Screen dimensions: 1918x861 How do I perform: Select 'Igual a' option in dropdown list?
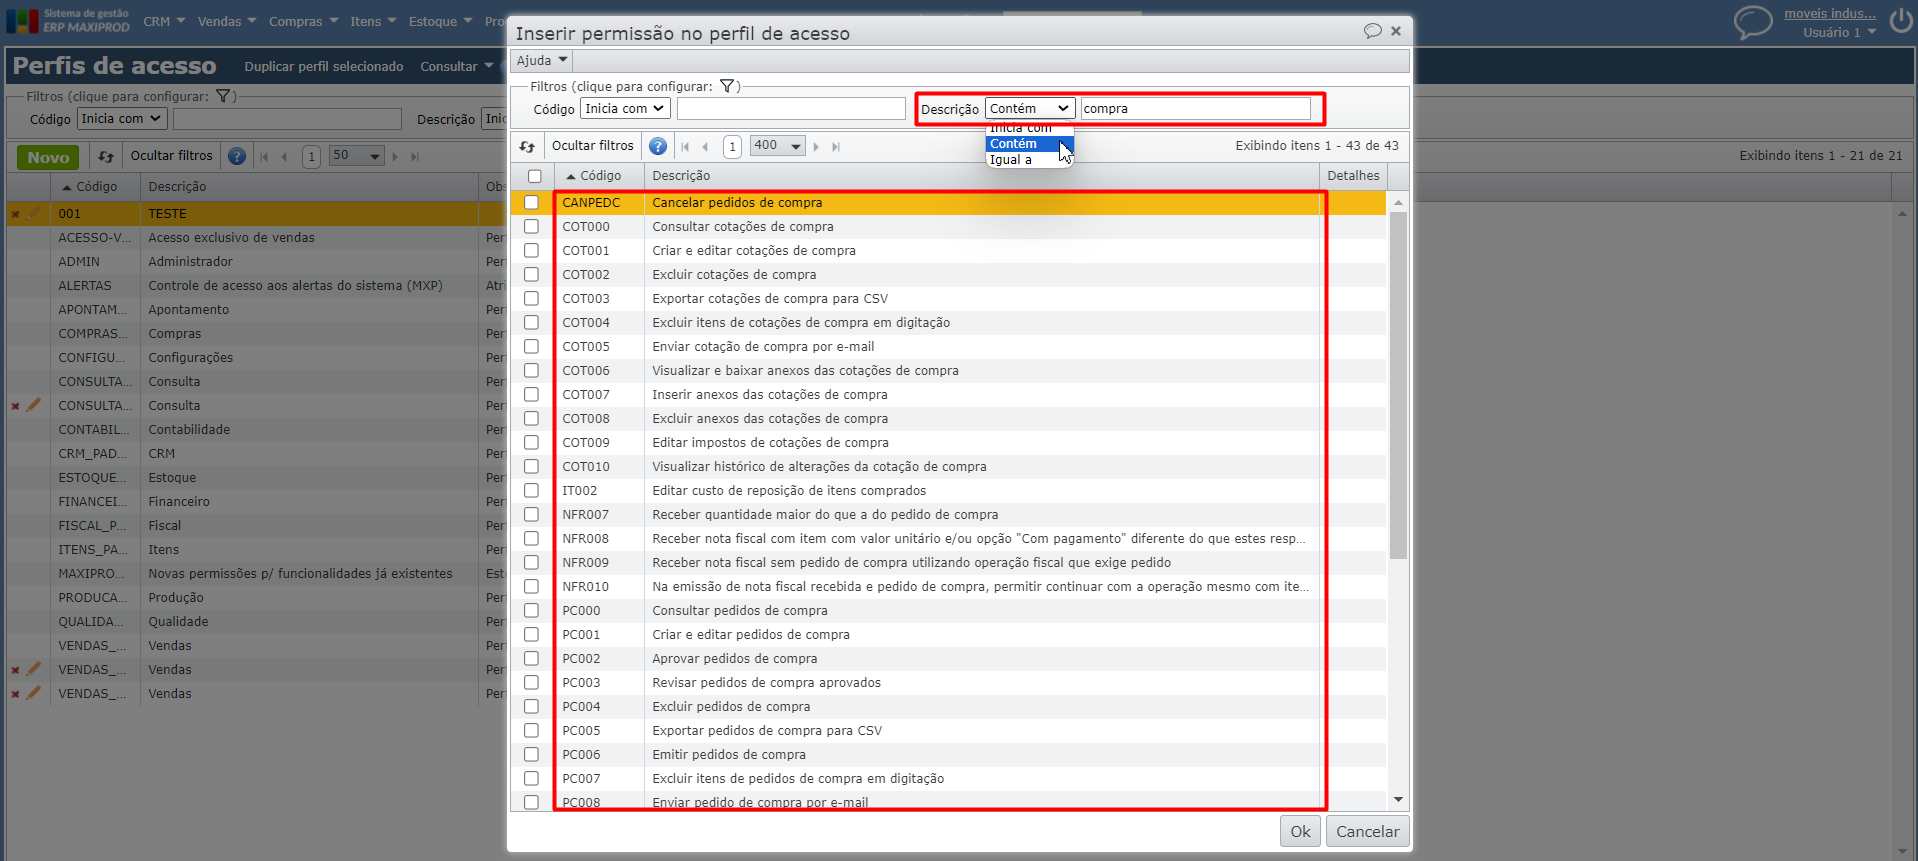(1030, 160)
